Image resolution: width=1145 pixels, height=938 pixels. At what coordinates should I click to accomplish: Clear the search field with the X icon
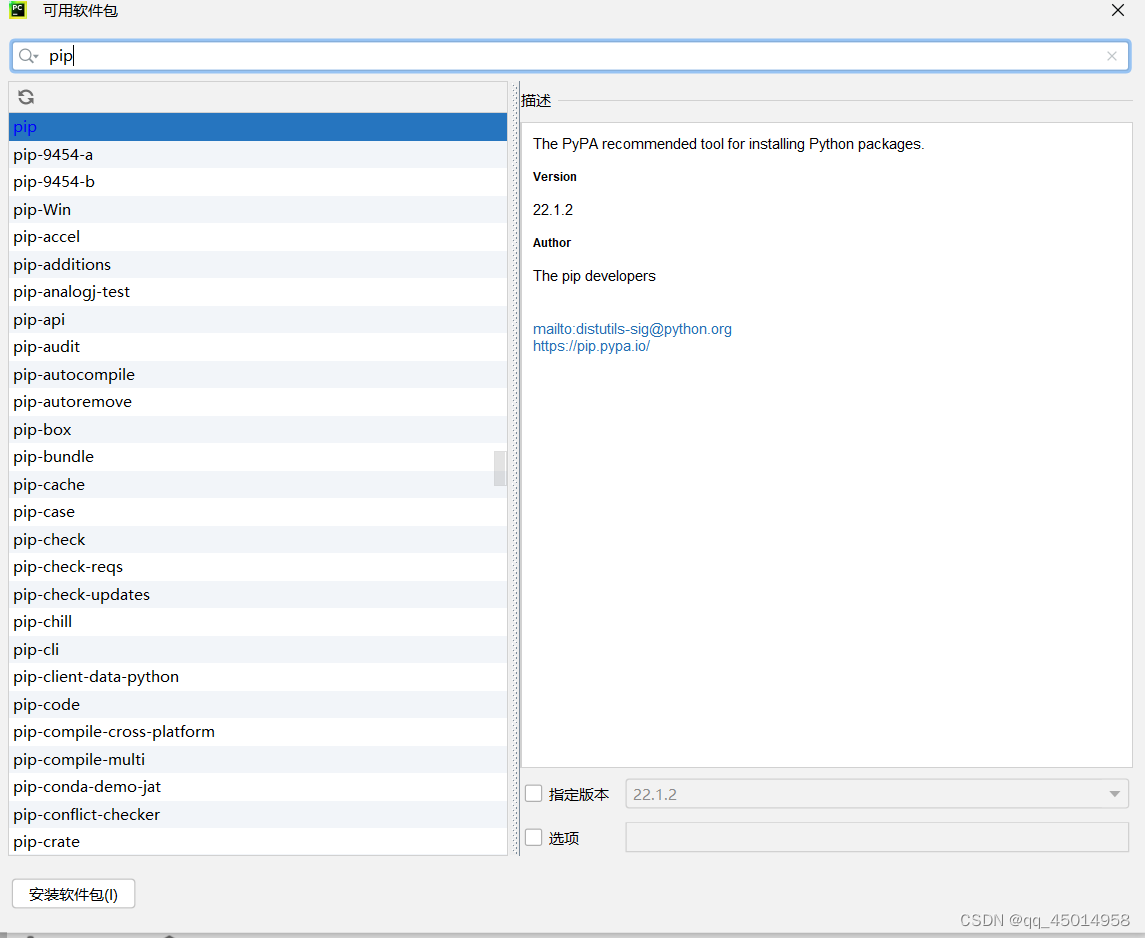(1111, 56)
